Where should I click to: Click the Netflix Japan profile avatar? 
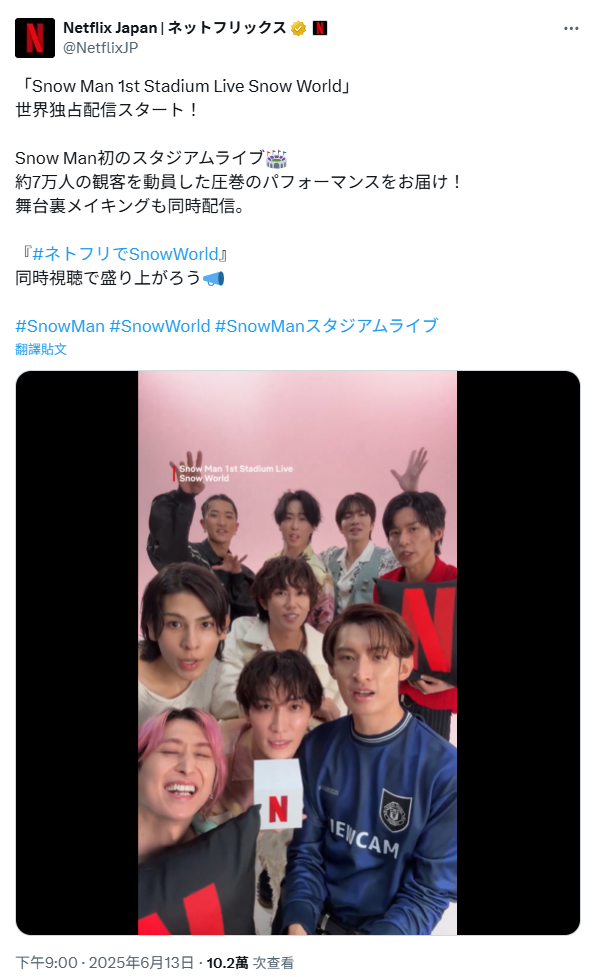(x=35, y=38)
